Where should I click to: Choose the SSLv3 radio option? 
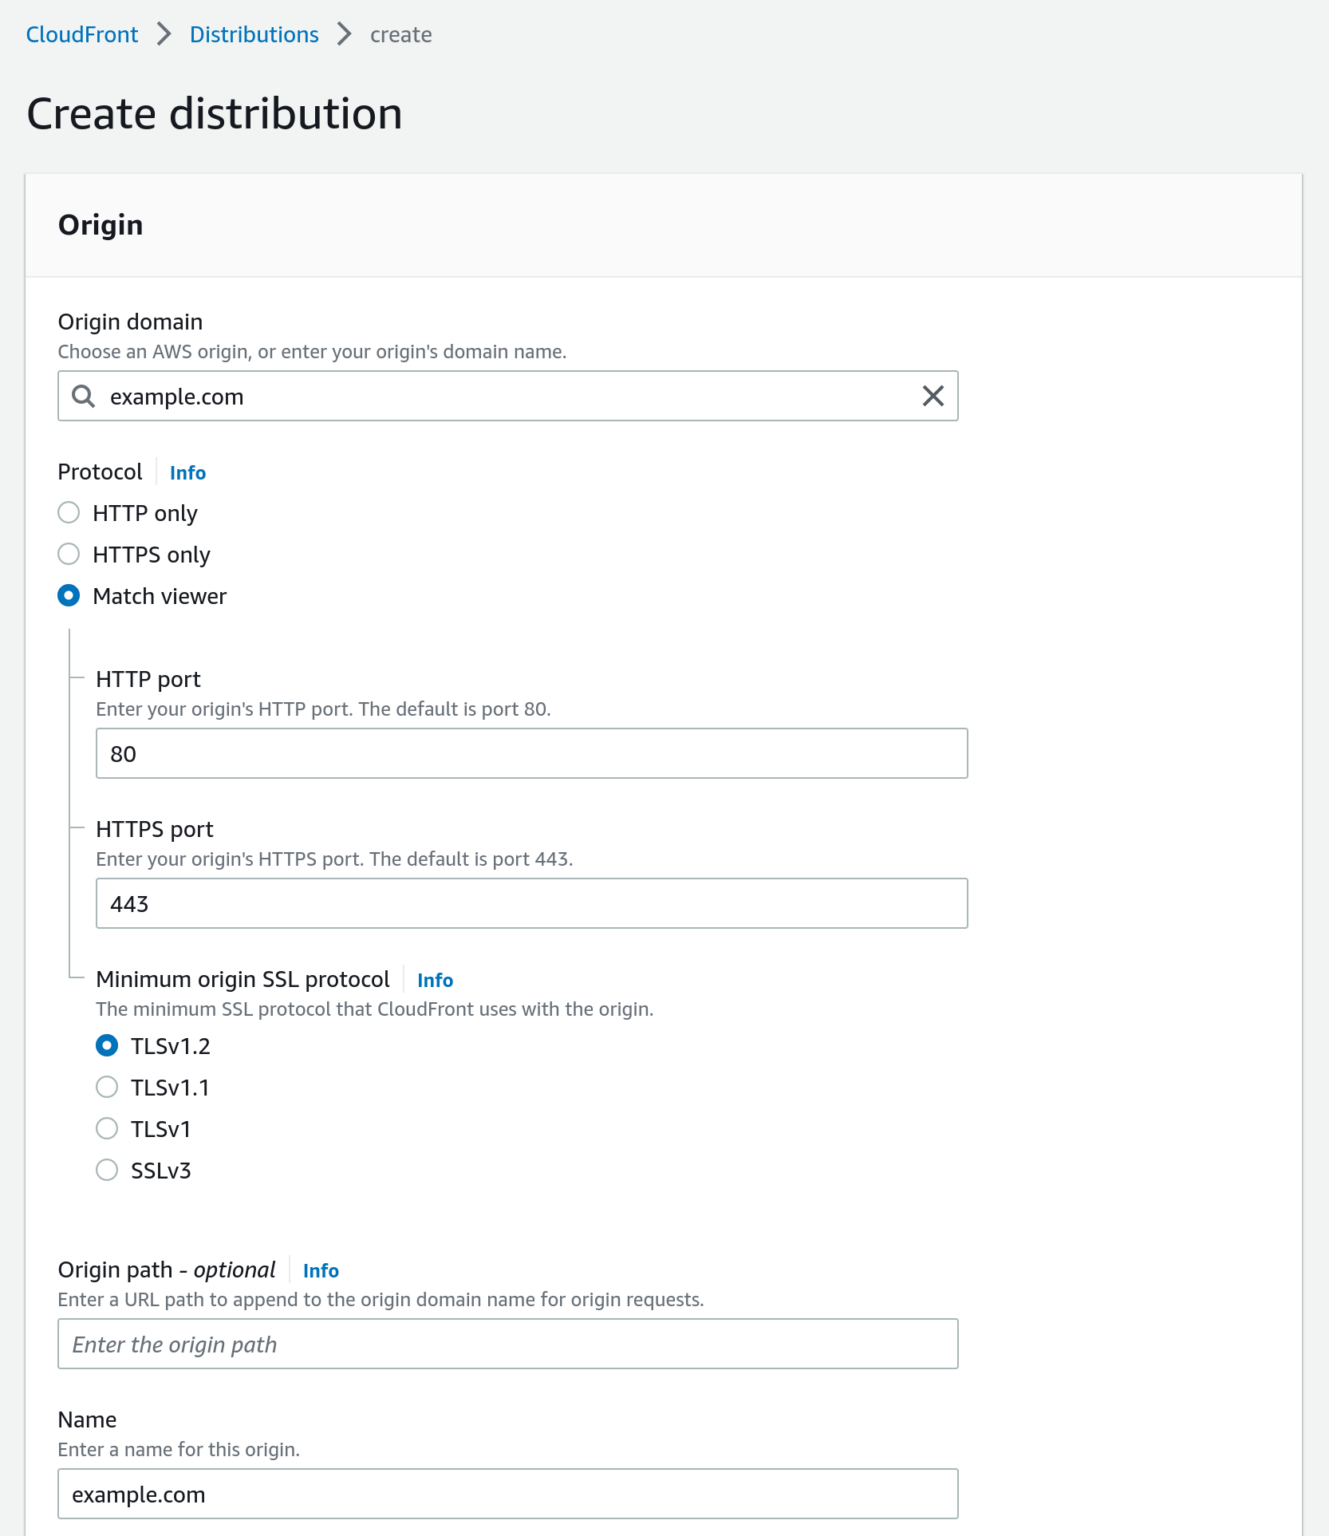pos(107,1170)
